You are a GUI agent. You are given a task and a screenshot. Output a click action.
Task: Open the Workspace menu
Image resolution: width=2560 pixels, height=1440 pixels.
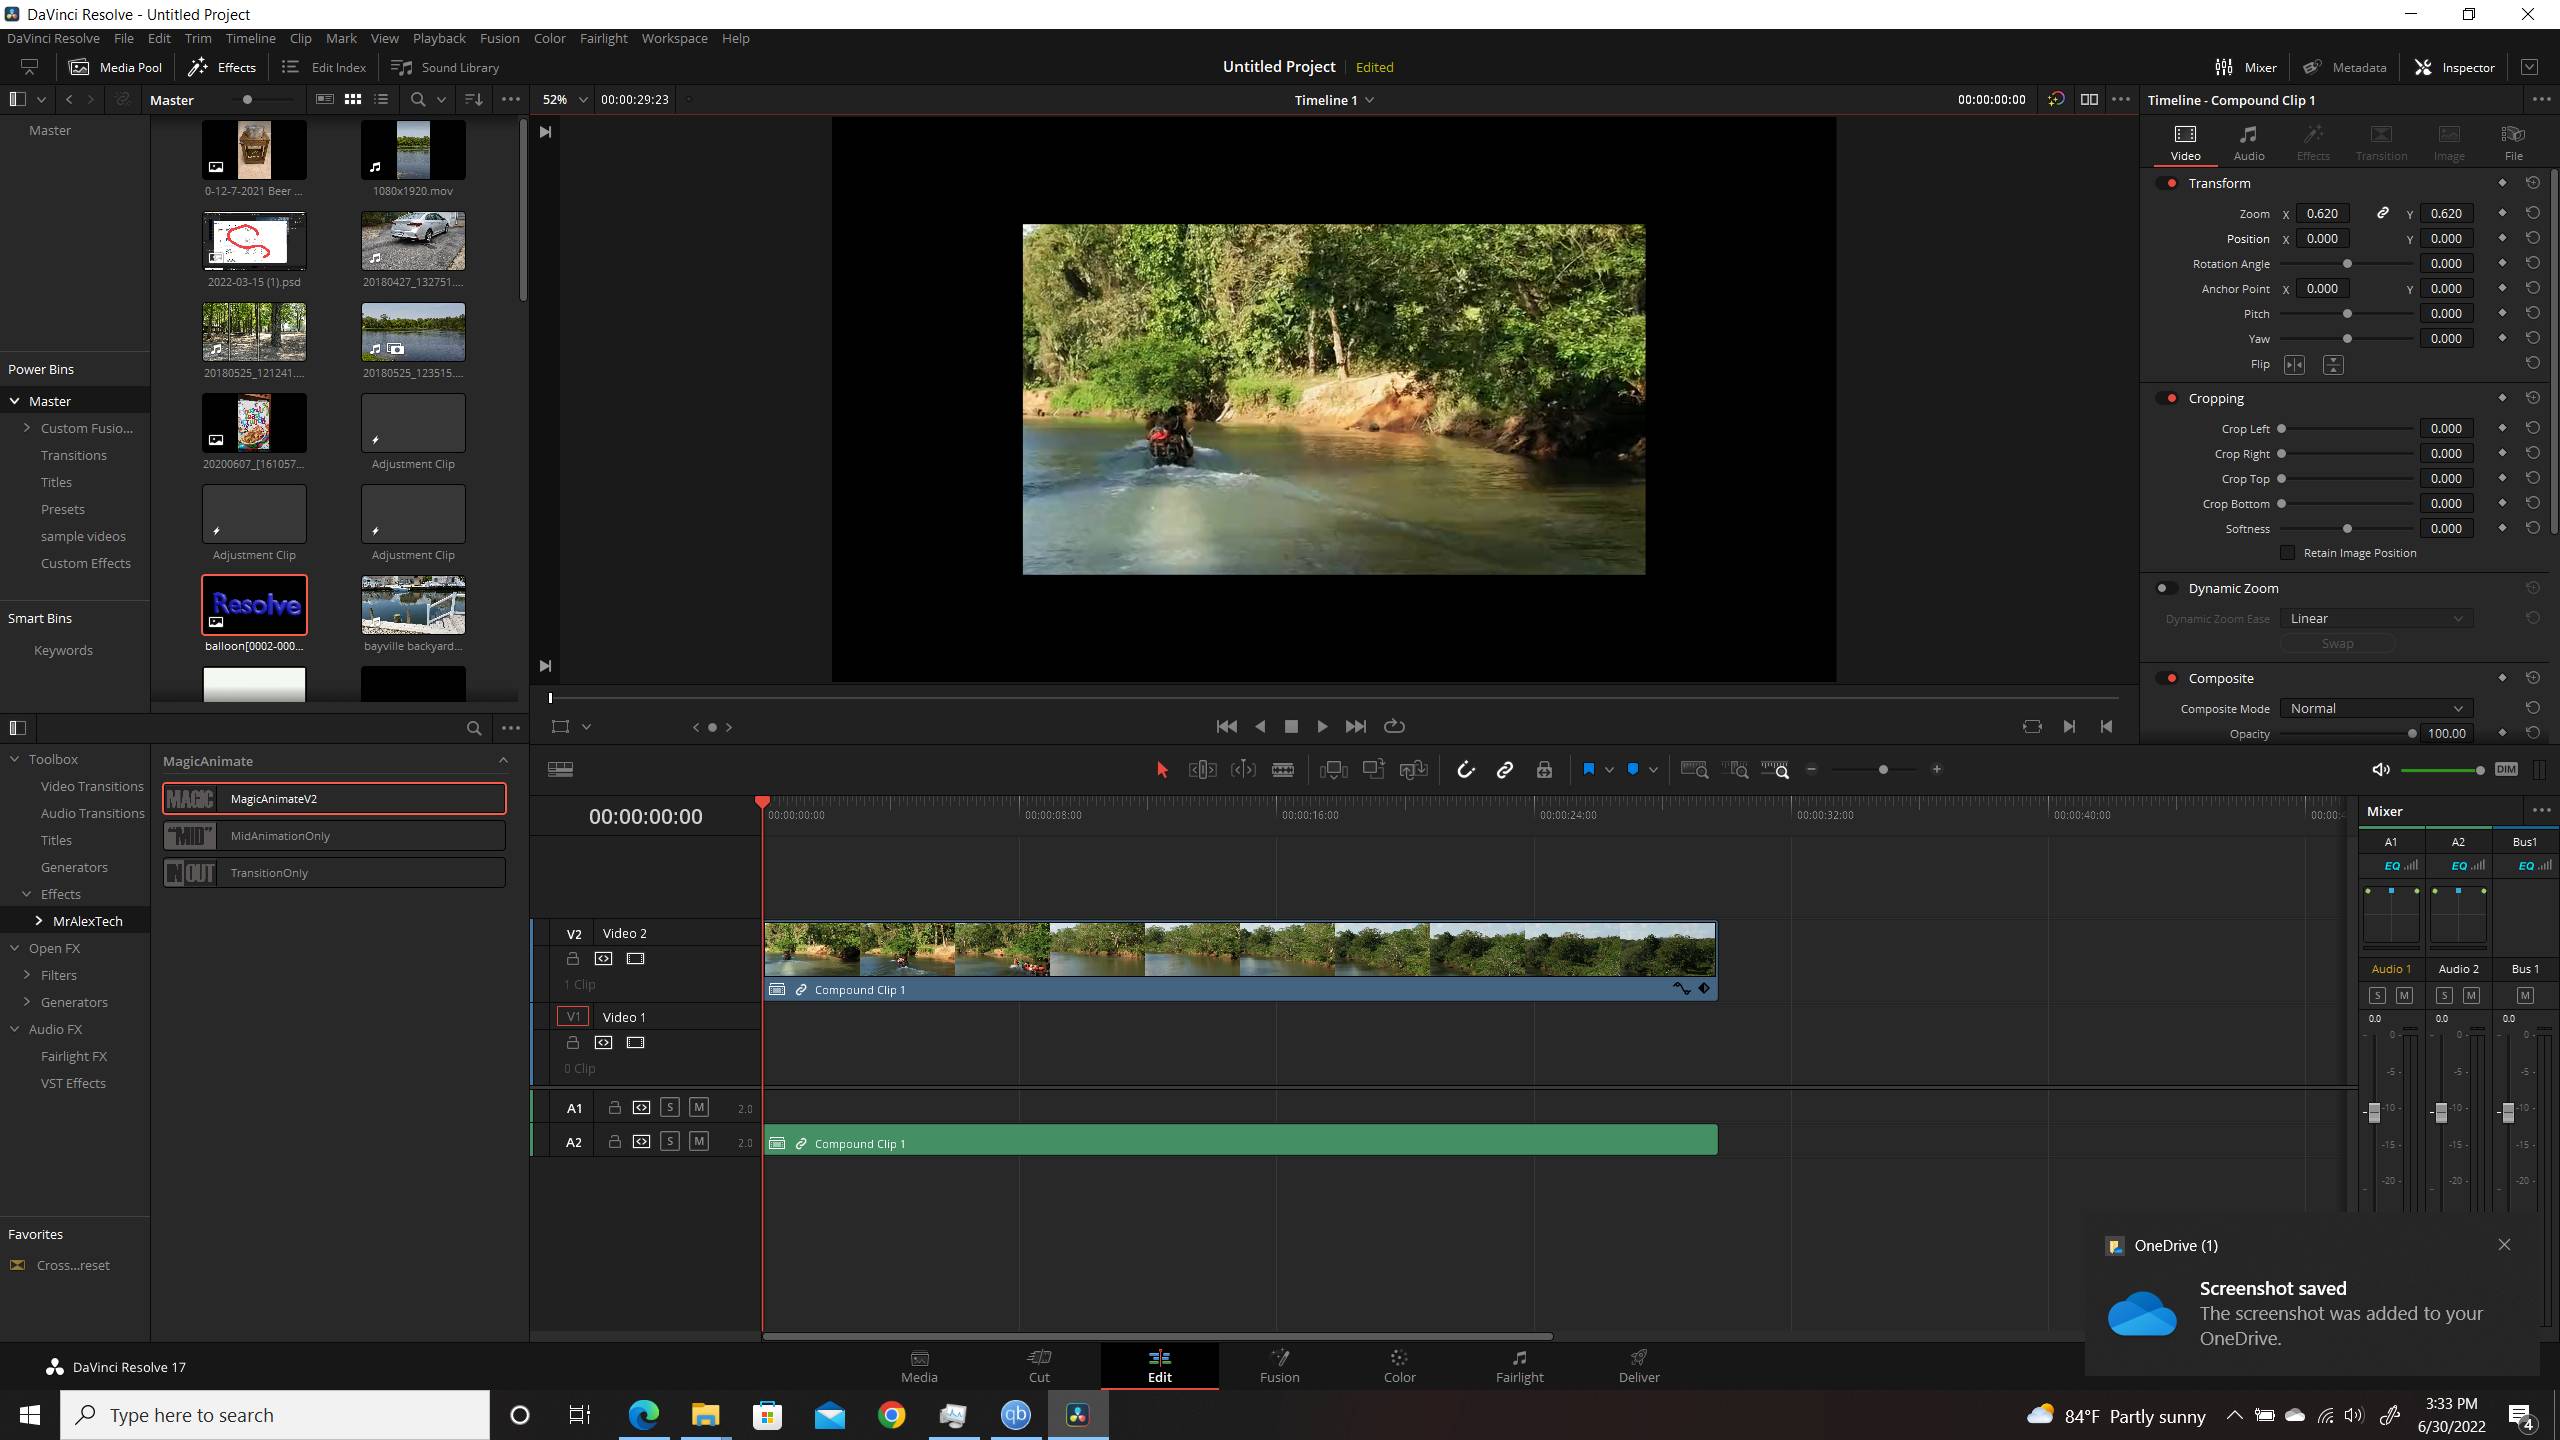pyautogui.click(x=674, y=38)
